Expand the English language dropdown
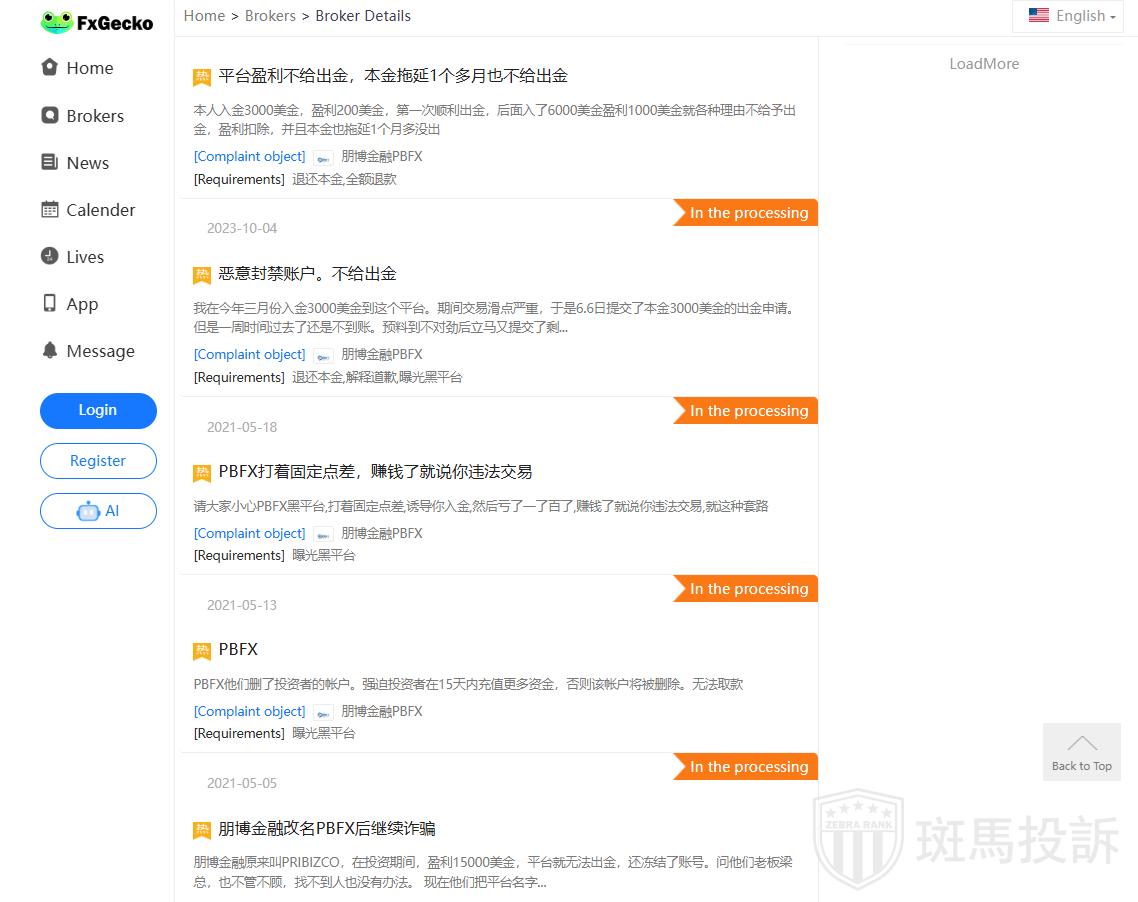The height and width of the screenshot is (902, 1138). point(1071,16)
